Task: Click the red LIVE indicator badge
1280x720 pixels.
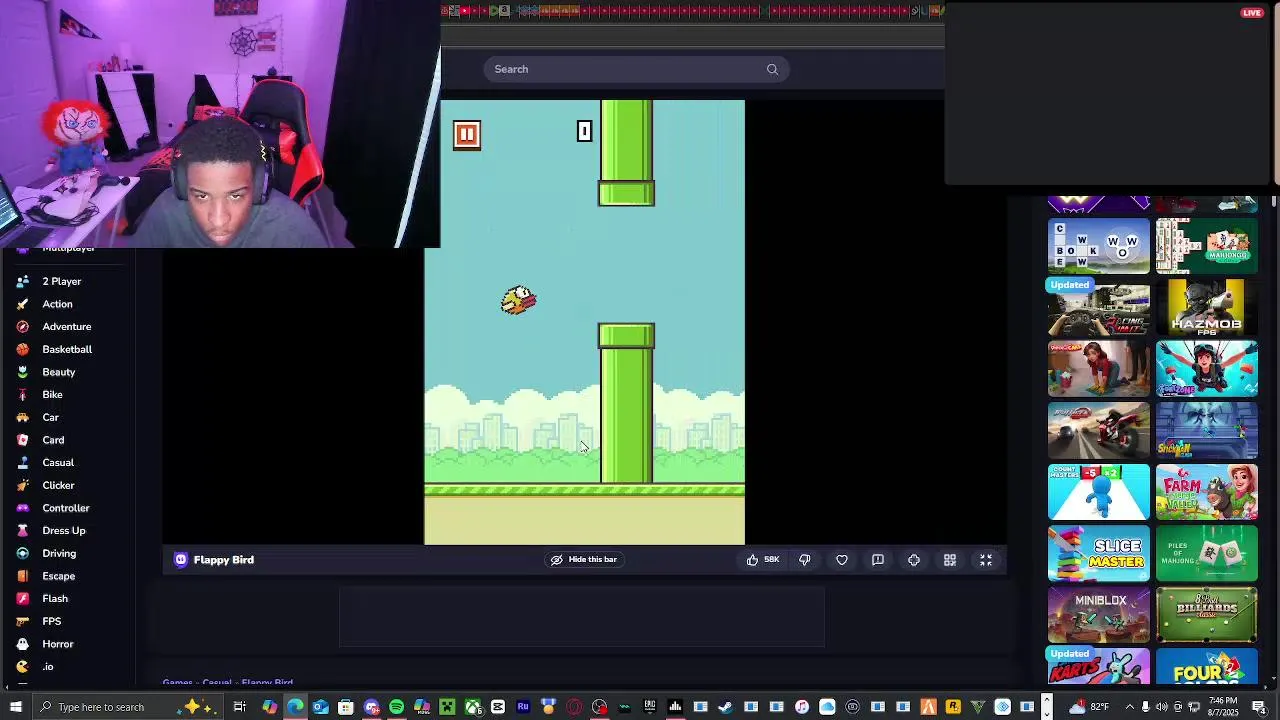Action: click(x=1252, y=12)
